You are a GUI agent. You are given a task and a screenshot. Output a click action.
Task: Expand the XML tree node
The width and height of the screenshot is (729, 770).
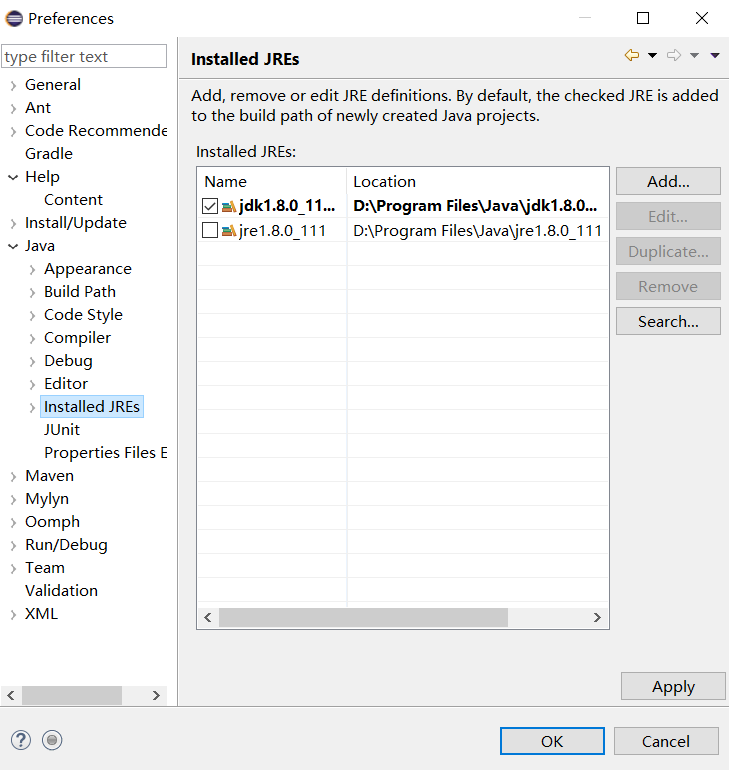coord(13,614)
